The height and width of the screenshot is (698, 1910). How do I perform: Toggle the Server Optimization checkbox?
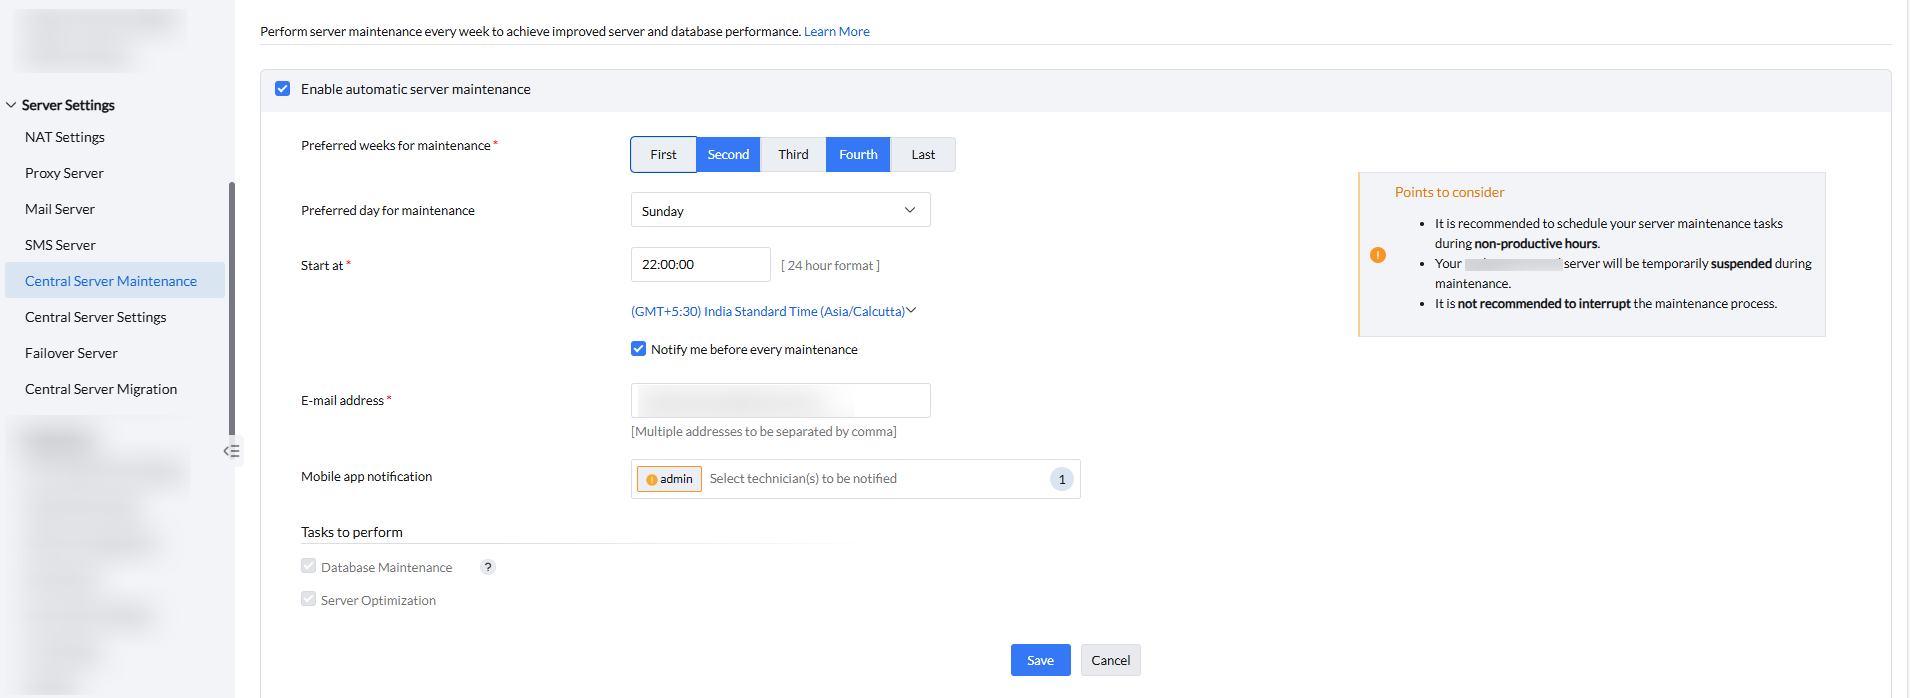click(x=309, y=599)
